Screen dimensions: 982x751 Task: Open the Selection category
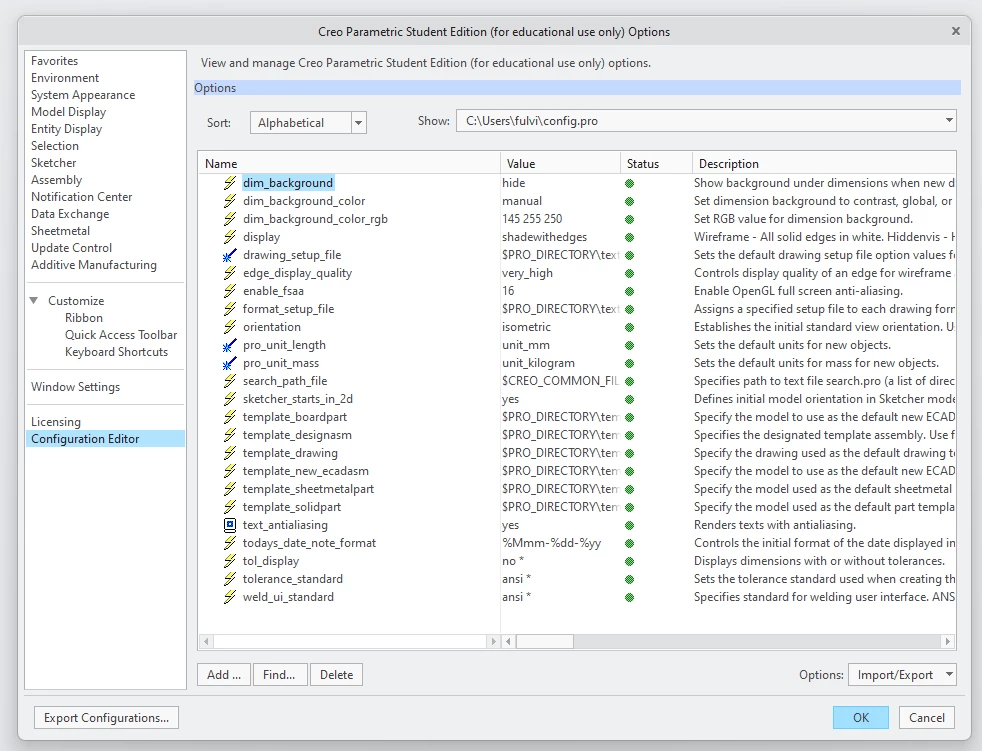coord(55,145)
